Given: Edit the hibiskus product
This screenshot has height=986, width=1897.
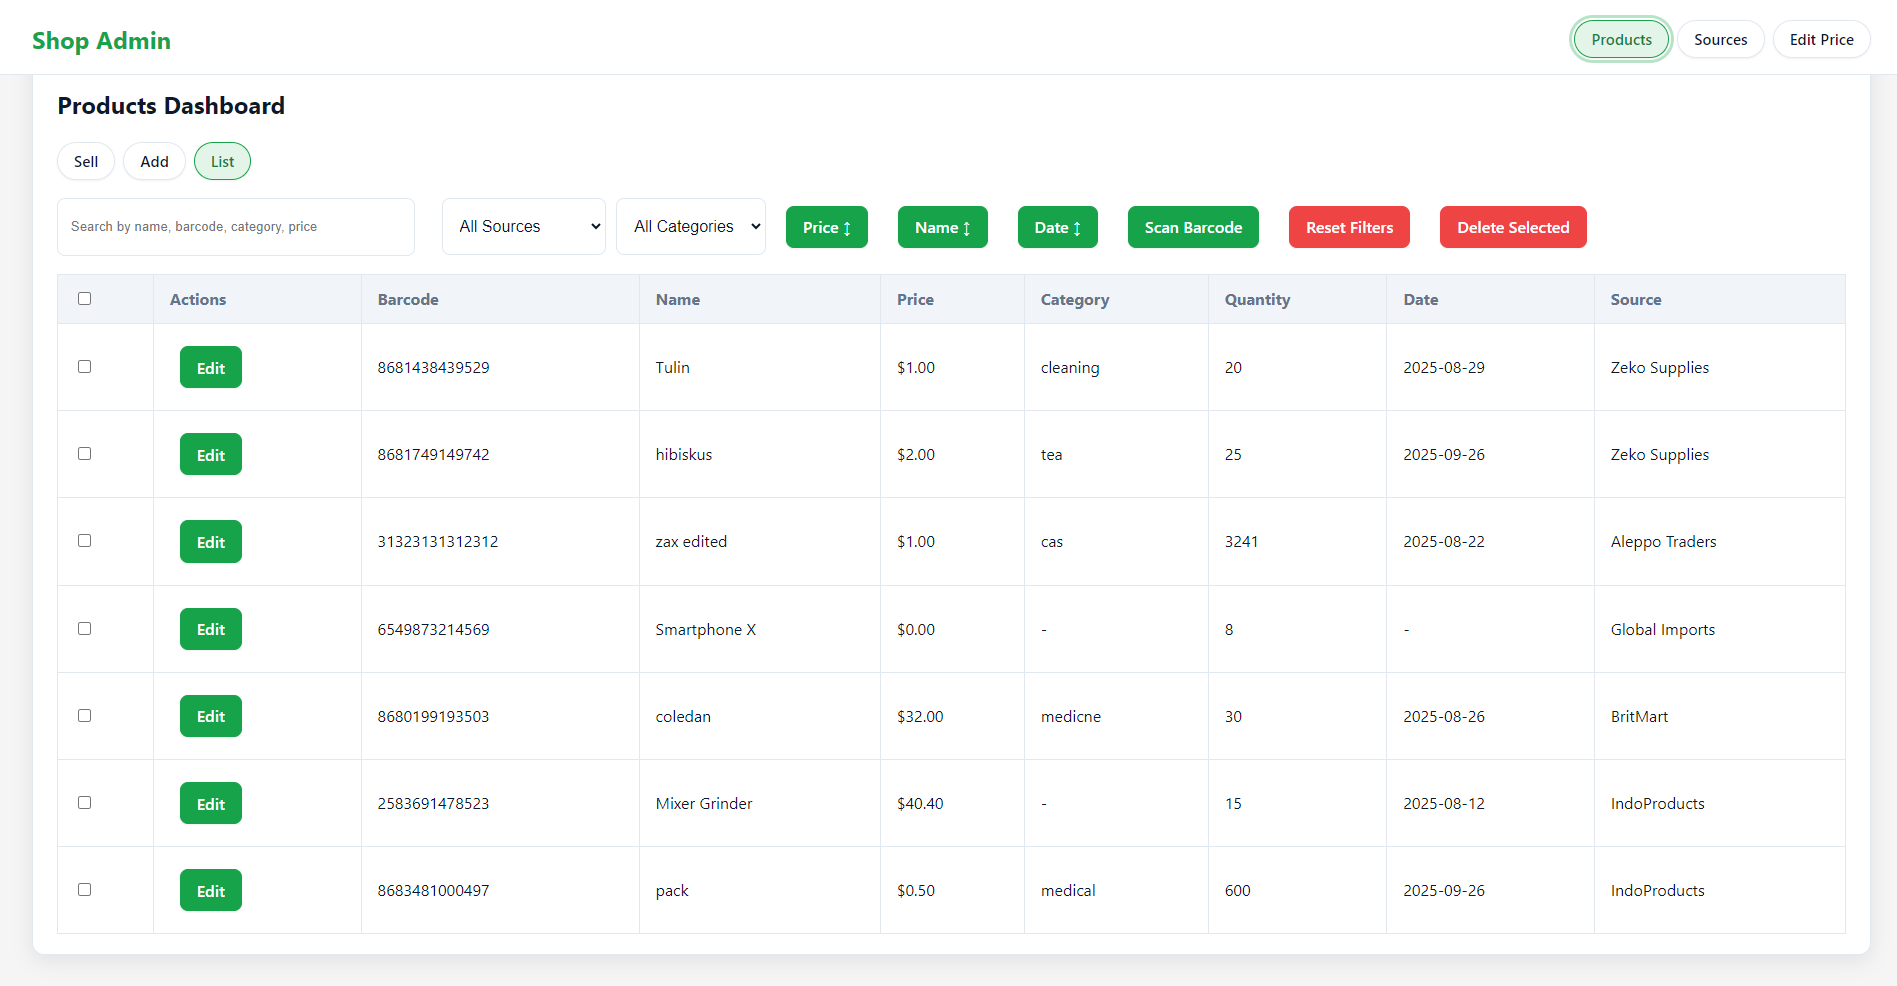Looking at the screenshot, I should 210,454.
